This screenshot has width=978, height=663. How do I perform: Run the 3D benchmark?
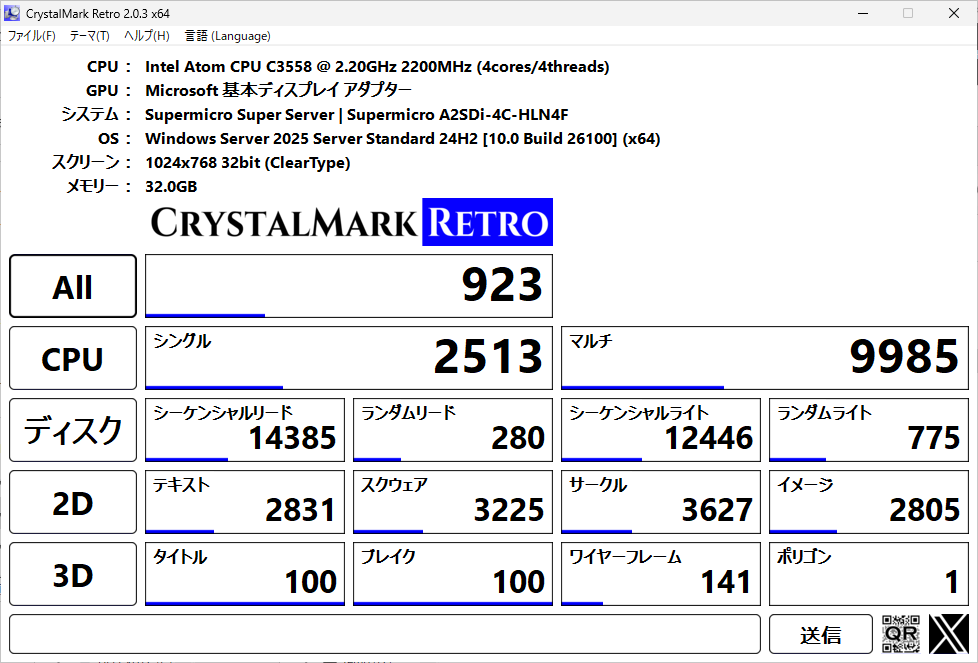click(73, 574)
